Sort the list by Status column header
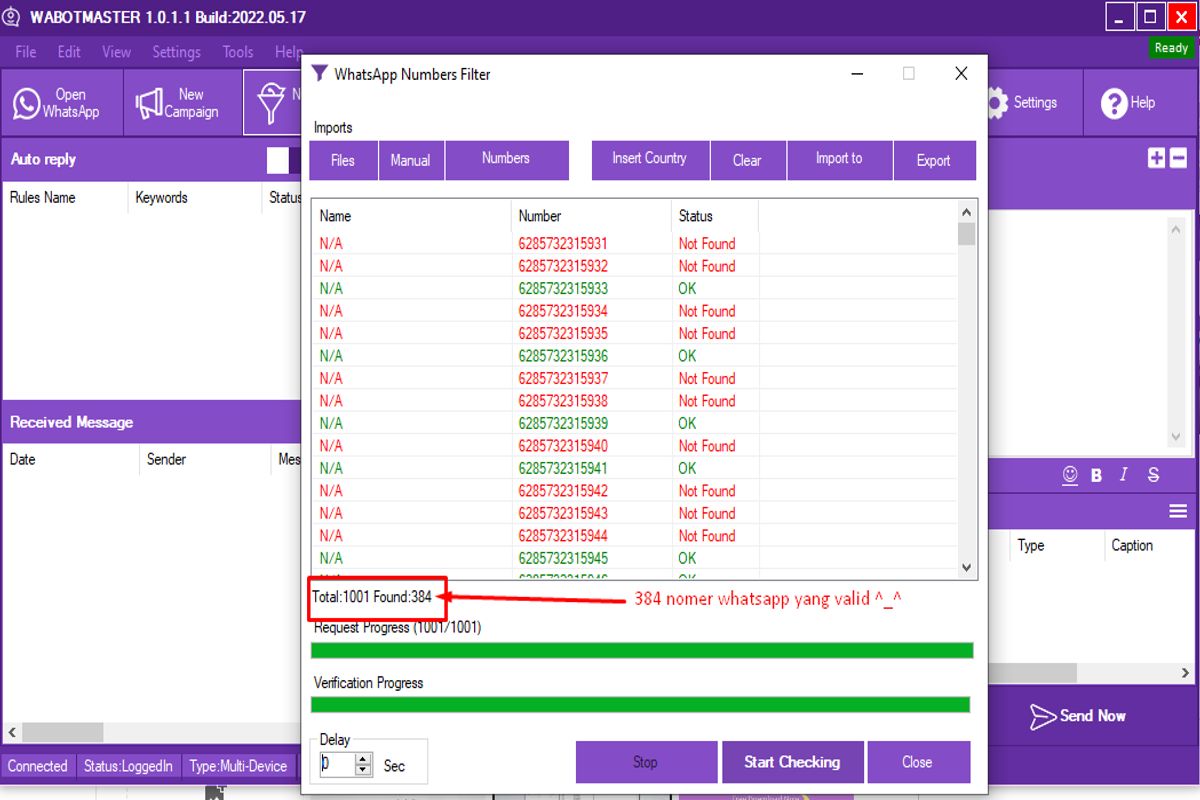 pyautogui.click(x=715, y=216)
